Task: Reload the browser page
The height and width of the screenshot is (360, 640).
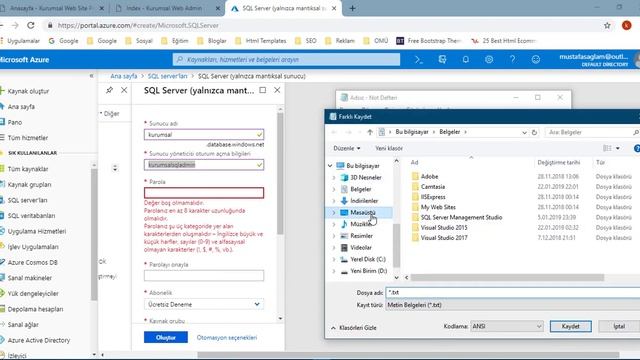Action: [31, 25]
